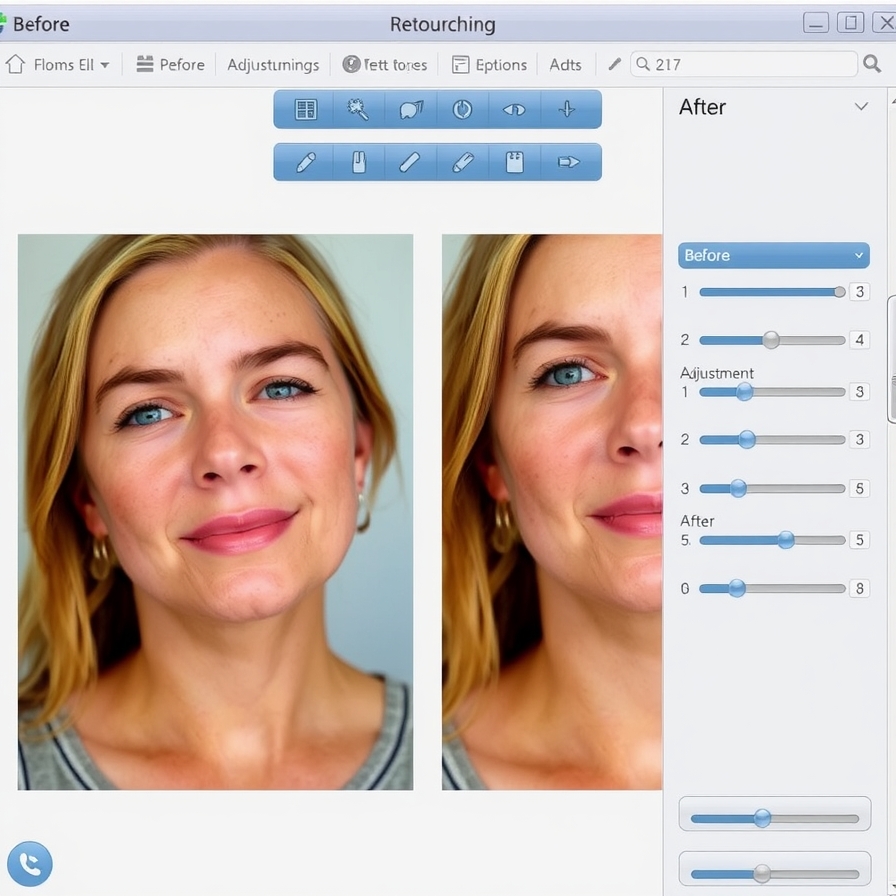Collapse the After panel chevron
Viewport: 896px width, 896px height.
pos(861,106)
